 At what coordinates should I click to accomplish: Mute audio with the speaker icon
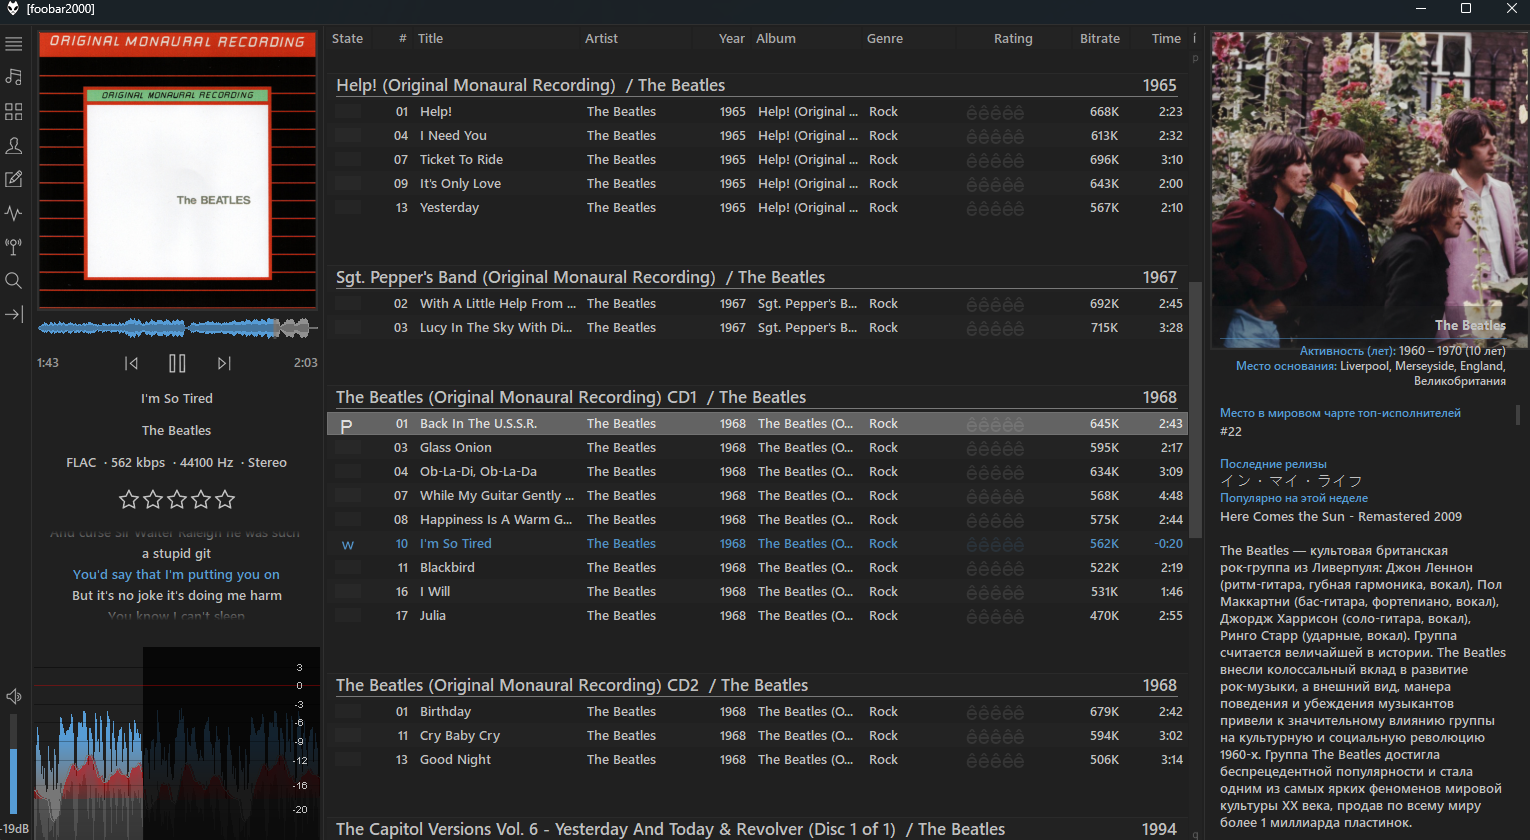[14, 696]
